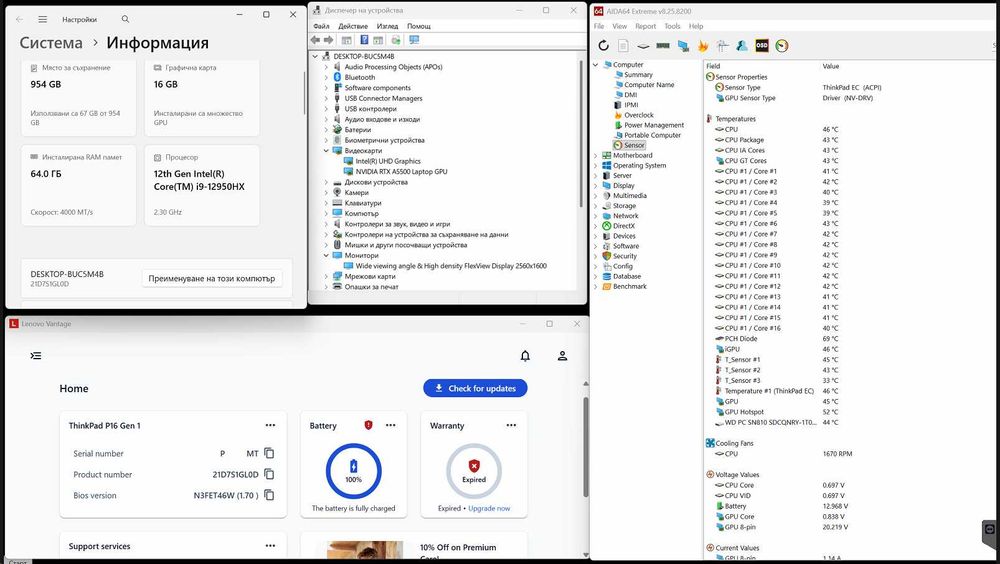The height and width of the screenshot is (564, 1000).
Task: Expand the Bluetooth device category
Action: pos(327,77)
